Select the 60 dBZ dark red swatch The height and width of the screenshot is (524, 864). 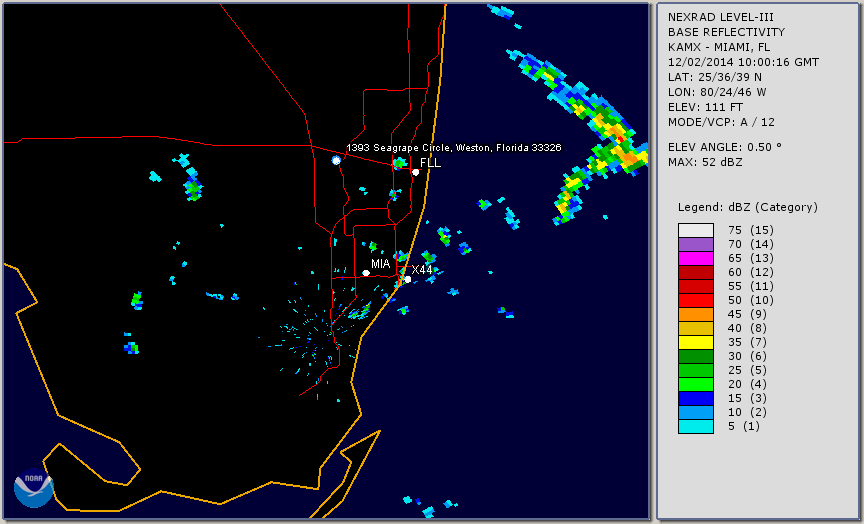pyautogui.click(x=696, y=272)
